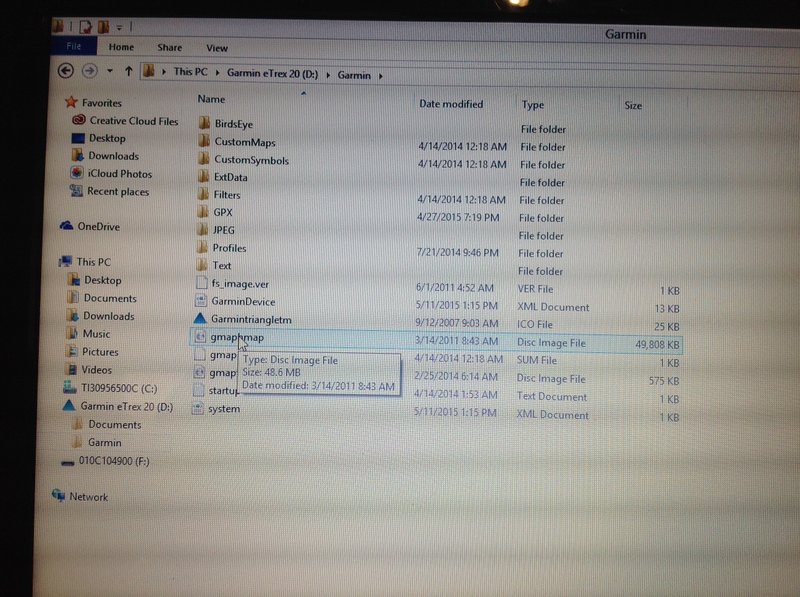Click the SUM File type cell
The image size is (800, 597).
point(537,360)
